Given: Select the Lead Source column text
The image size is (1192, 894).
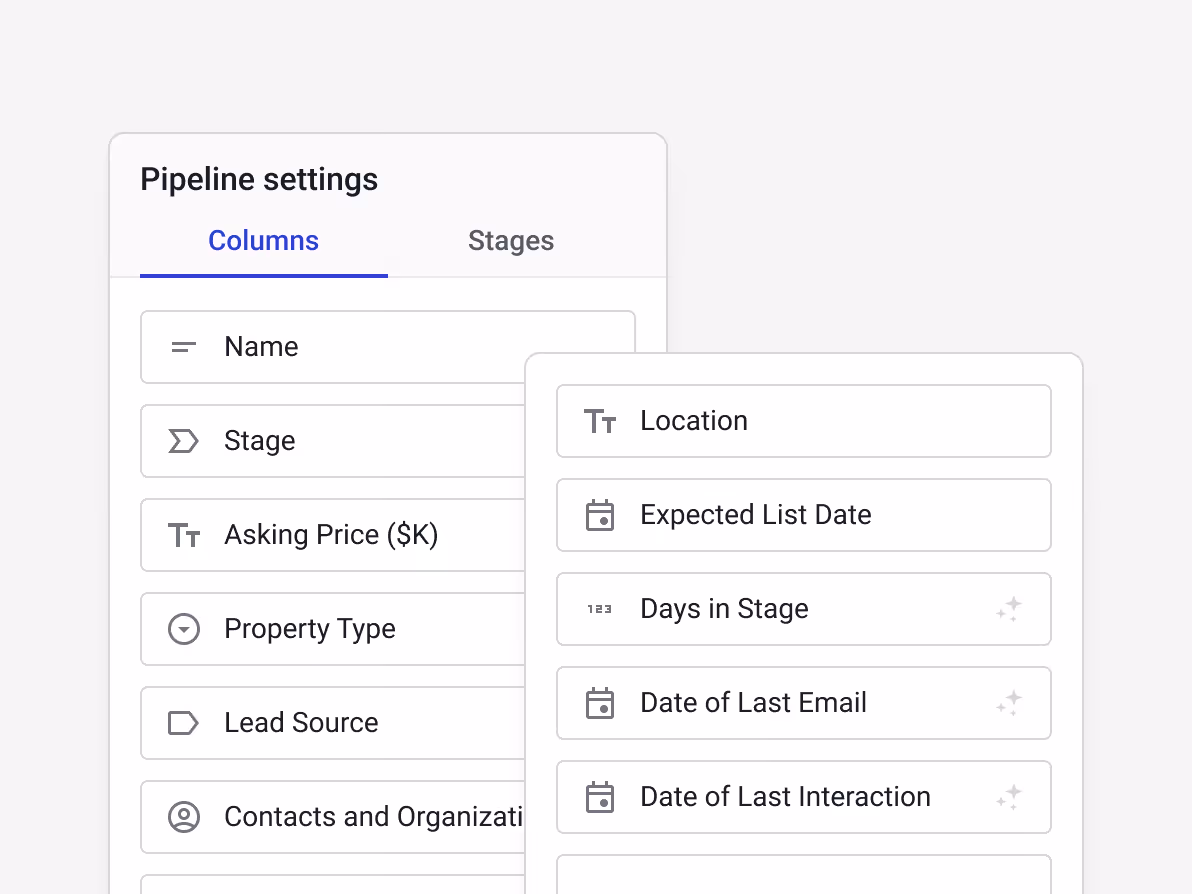Looking at the screenshot, I should tap(301, 723).
